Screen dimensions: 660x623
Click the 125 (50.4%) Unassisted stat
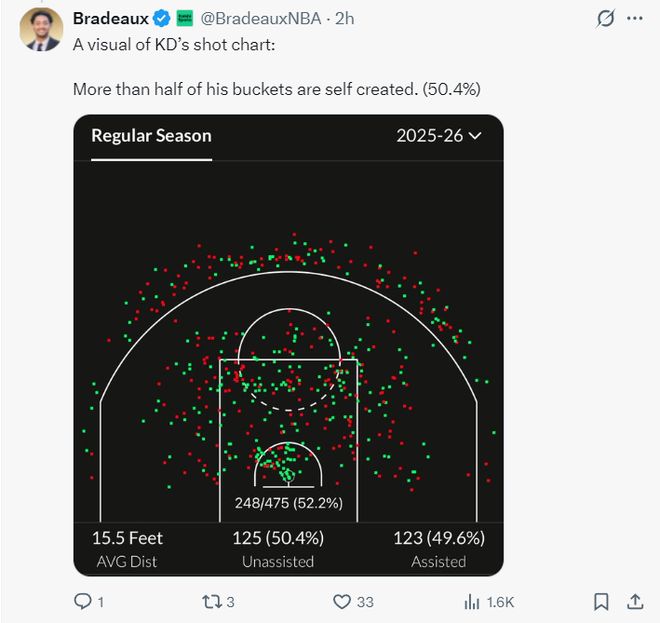click(x=278, y=548)
